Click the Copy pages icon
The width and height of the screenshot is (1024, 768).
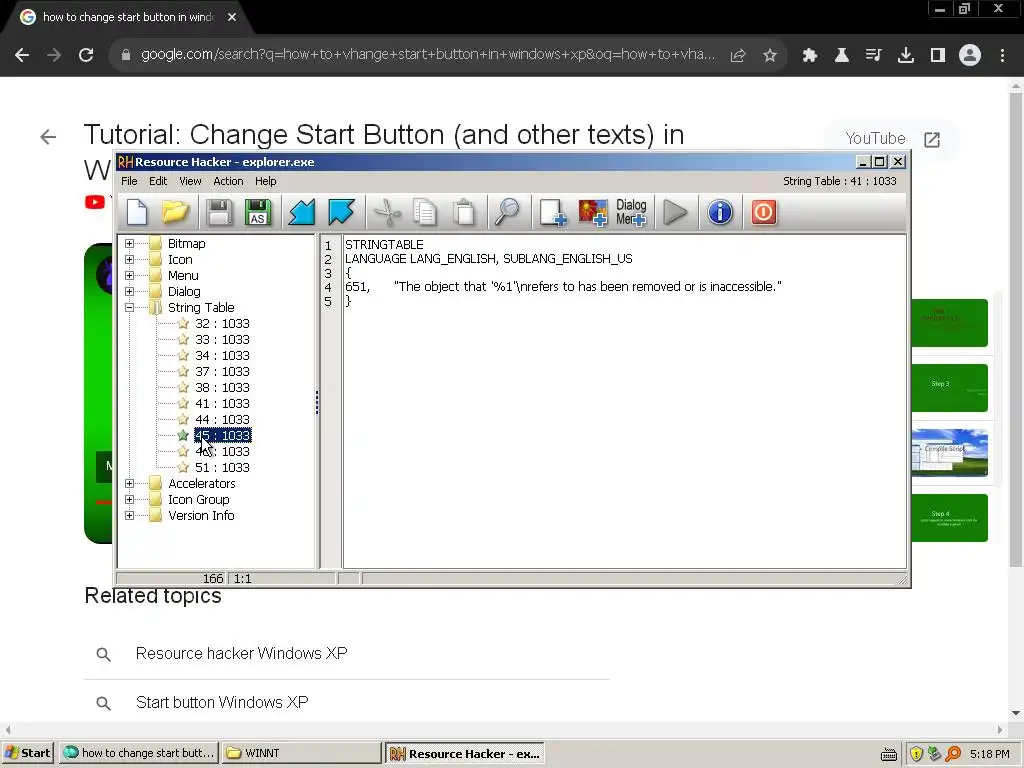pos(425,212)
